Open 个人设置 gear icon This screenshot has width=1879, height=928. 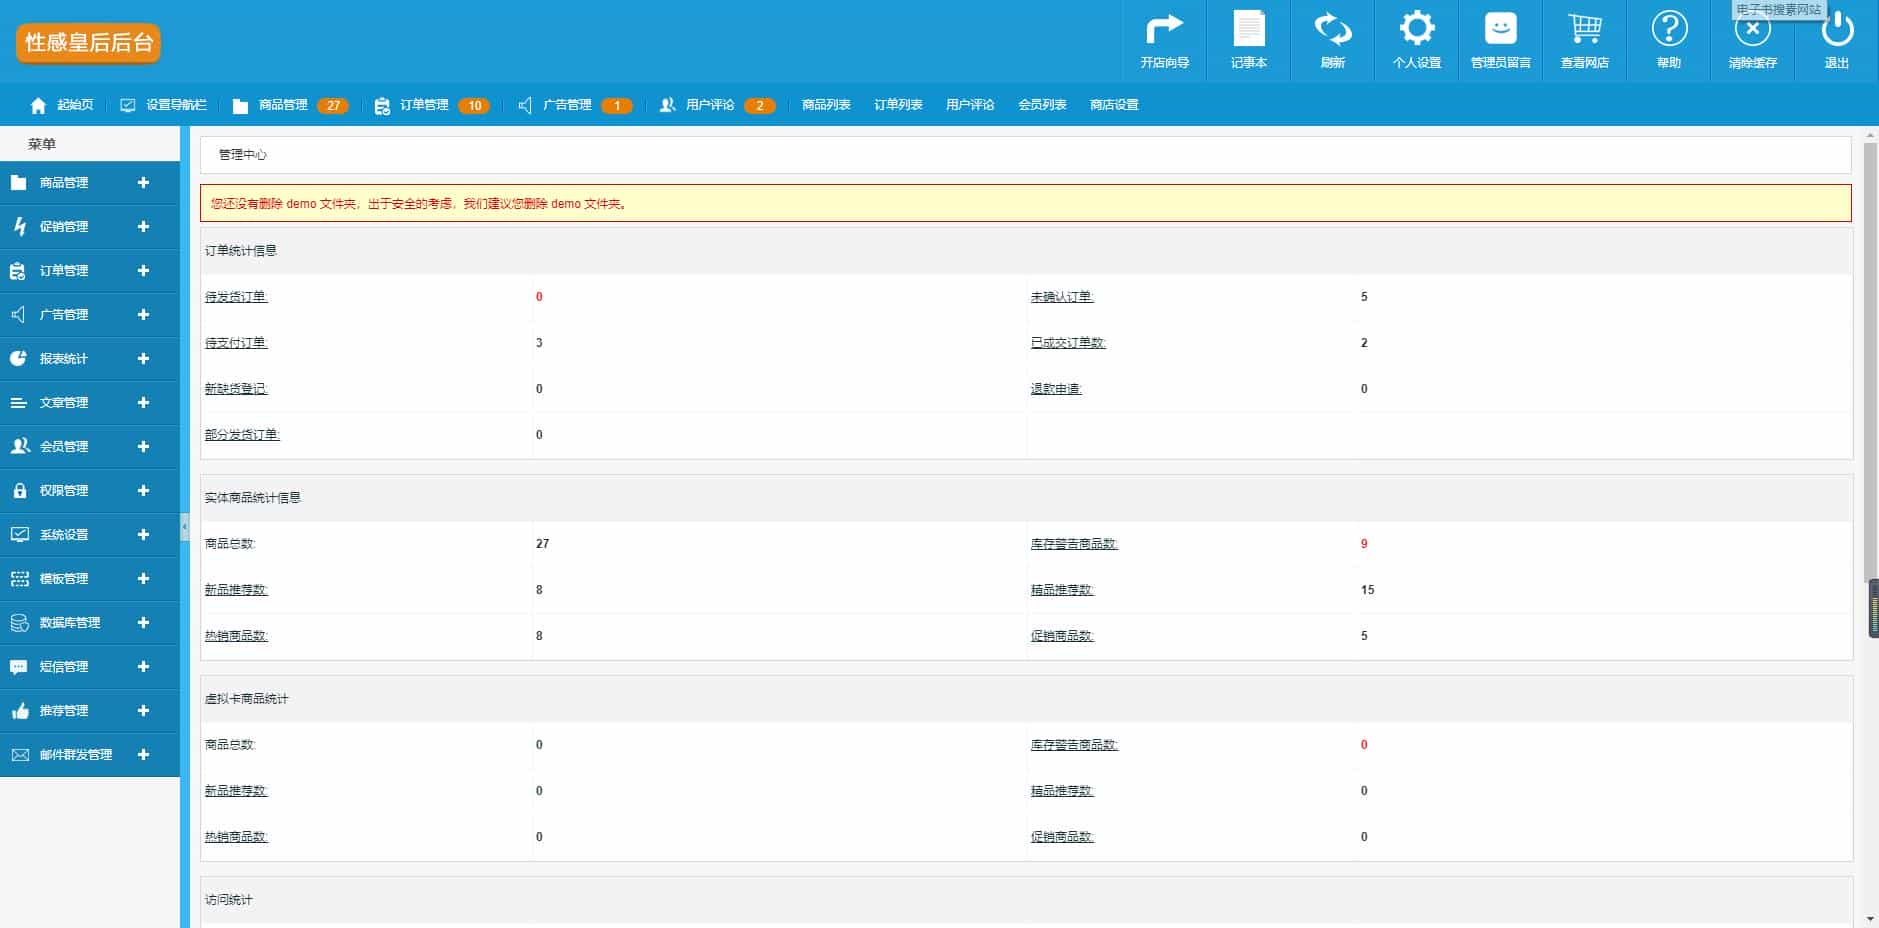coord(1416,30)
